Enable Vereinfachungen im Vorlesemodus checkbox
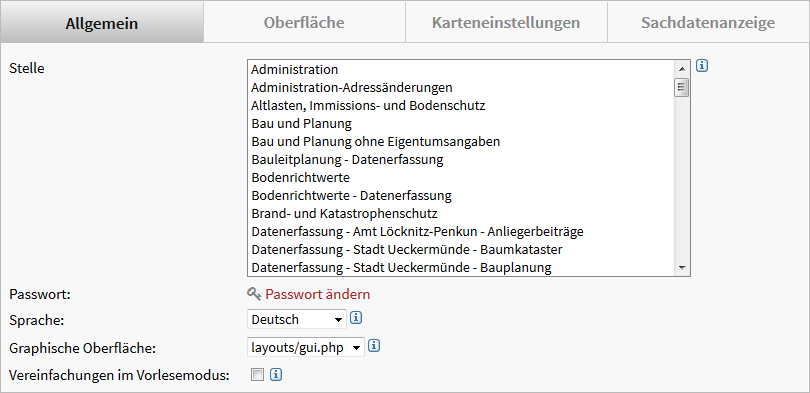Viewport: 810px width, 393px height. (257, 375)
